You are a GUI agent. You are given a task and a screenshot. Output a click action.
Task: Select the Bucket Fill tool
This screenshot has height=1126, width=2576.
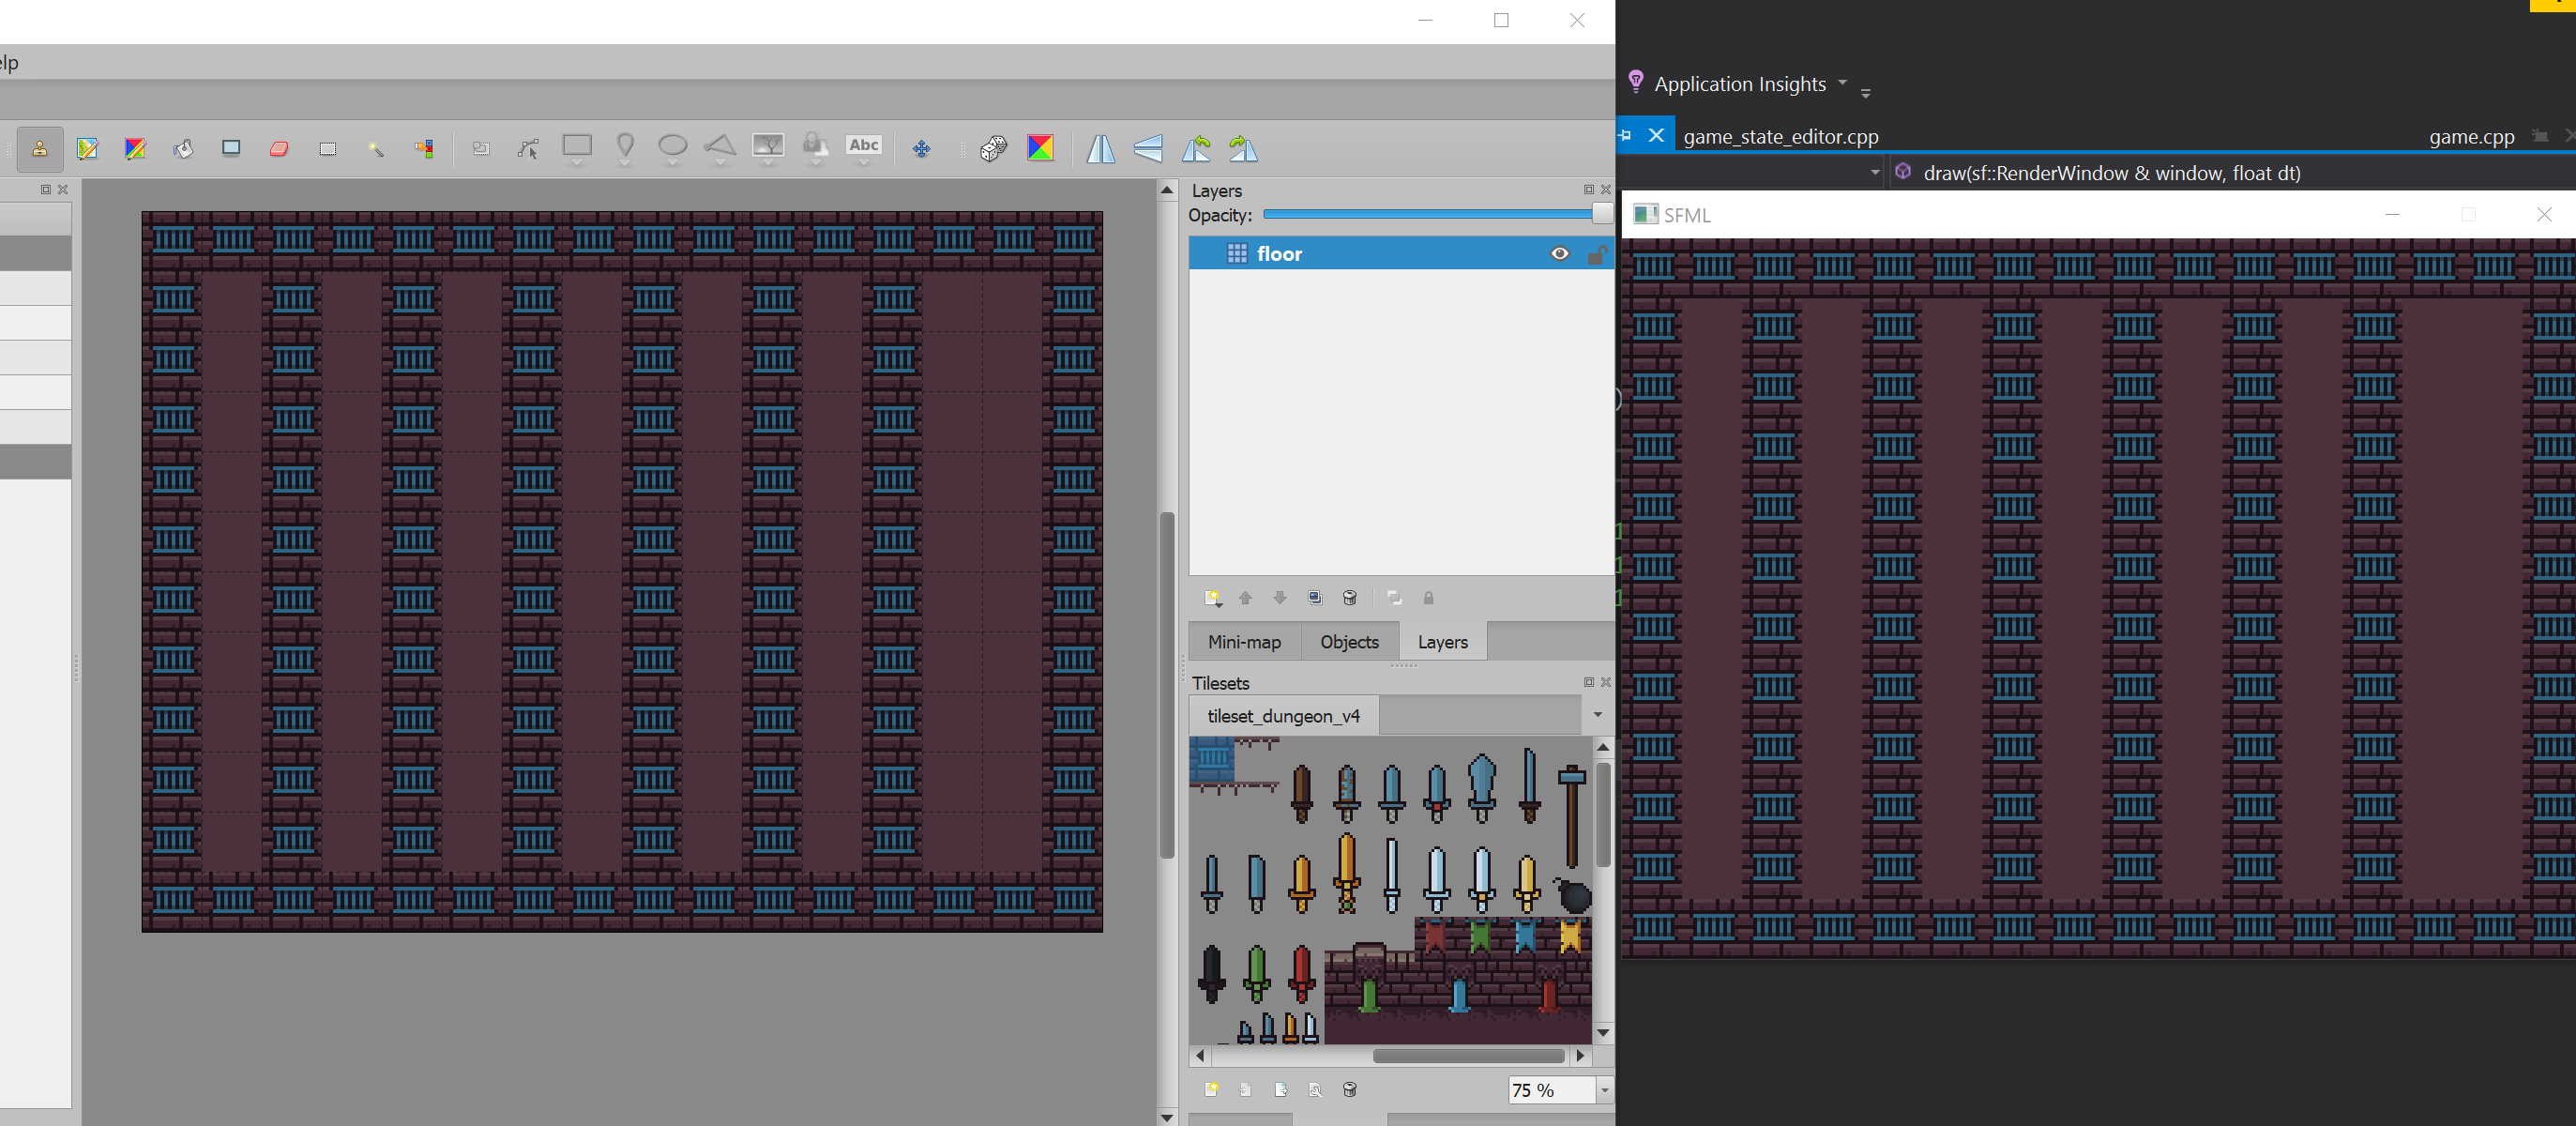click(x=183, y=149)
